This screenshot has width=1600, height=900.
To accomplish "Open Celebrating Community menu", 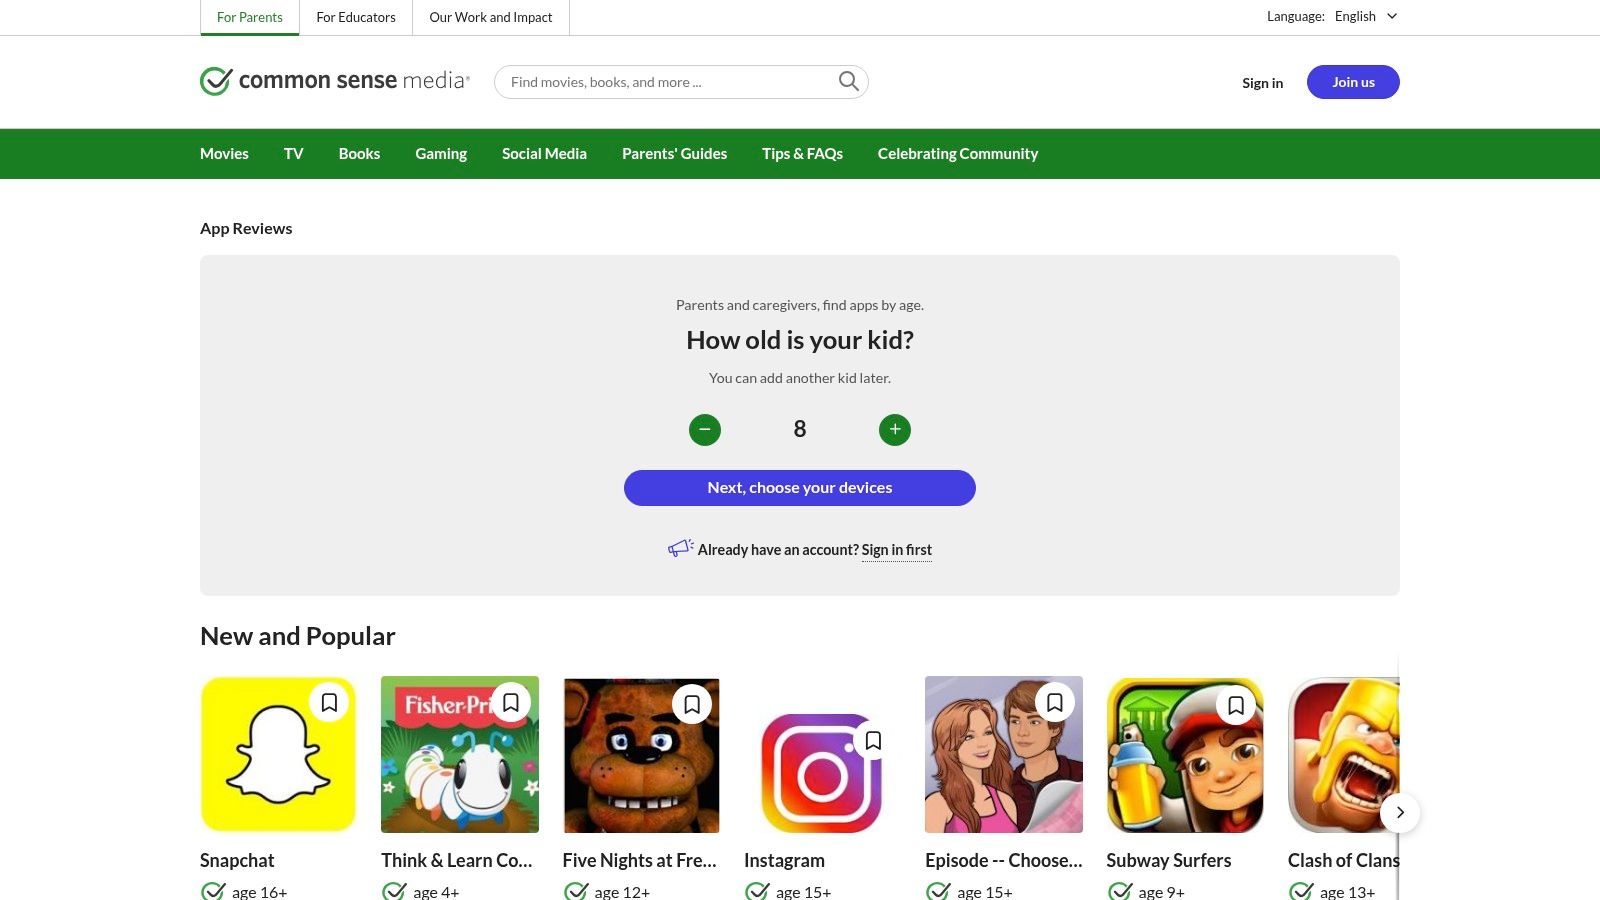I will click(x=958, y=154).
